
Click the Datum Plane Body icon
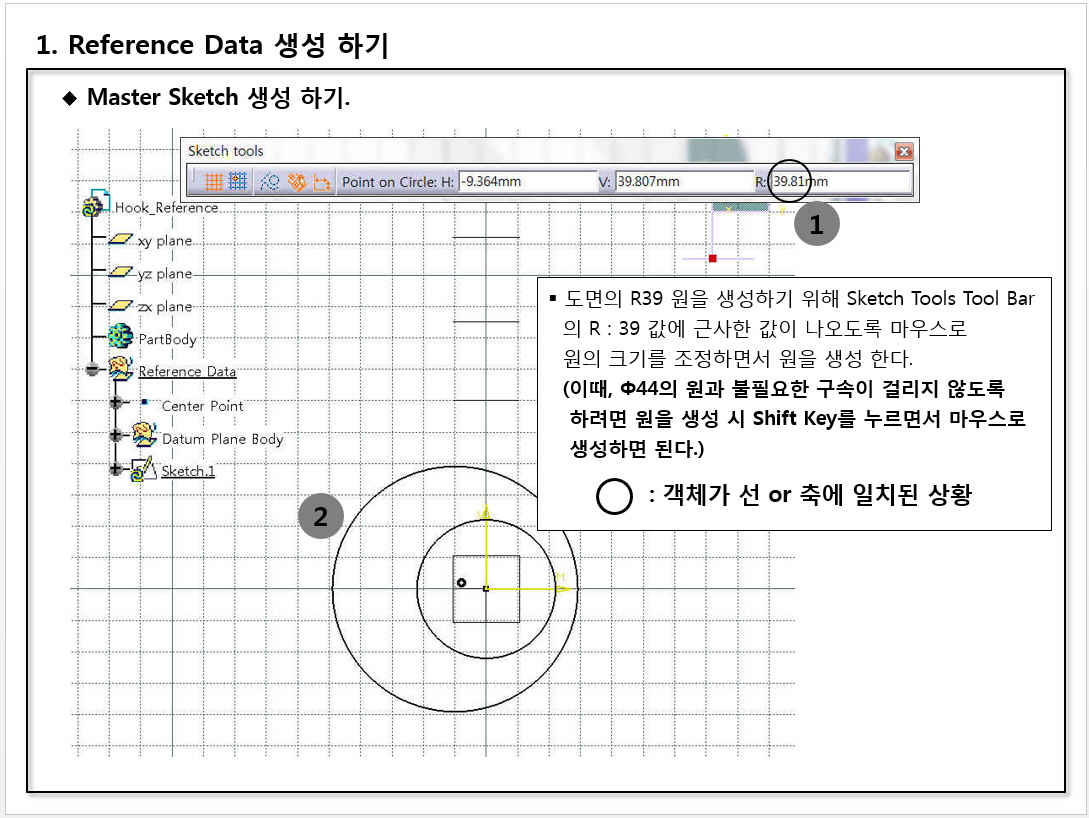pos(144,436)
